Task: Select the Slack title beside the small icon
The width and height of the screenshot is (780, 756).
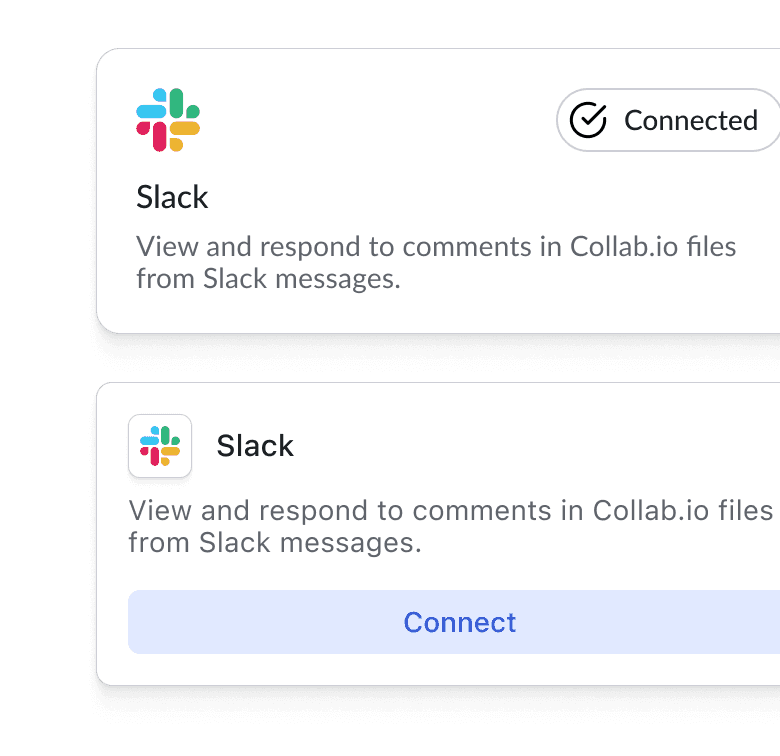Action: [255, 445]
